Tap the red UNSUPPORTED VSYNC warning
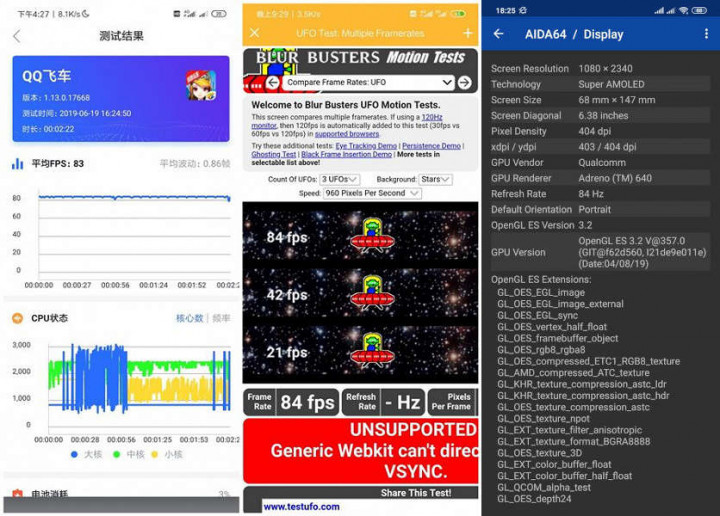Viewport: 720px width, 516px height. (361, 450)
